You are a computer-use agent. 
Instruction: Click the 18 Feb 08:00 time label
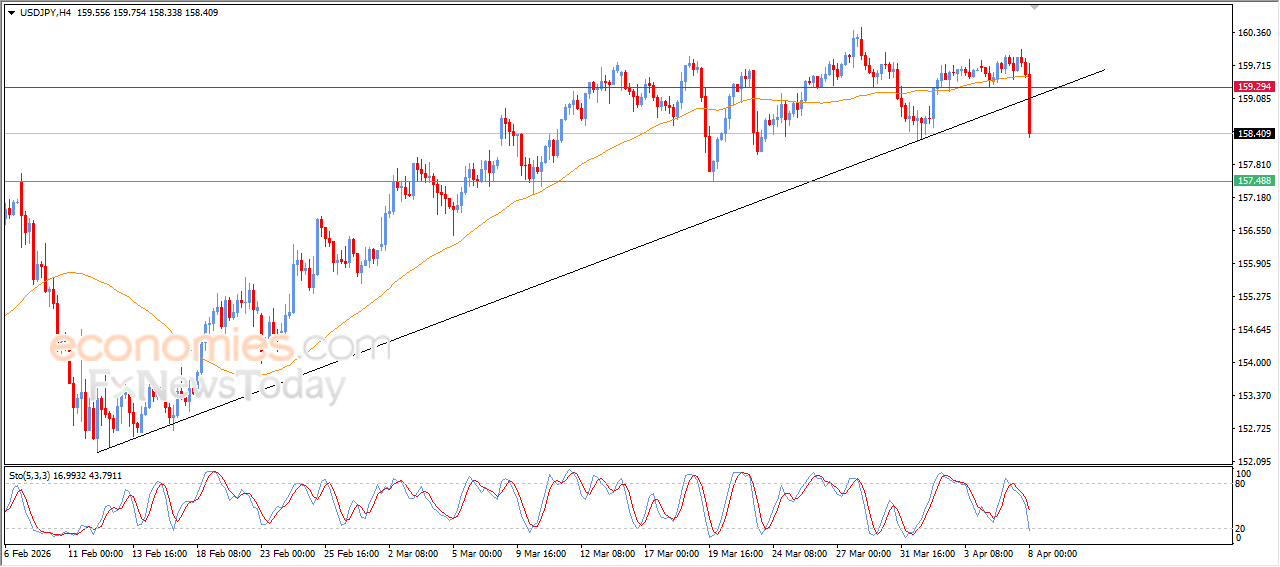[x=222, y=553]
